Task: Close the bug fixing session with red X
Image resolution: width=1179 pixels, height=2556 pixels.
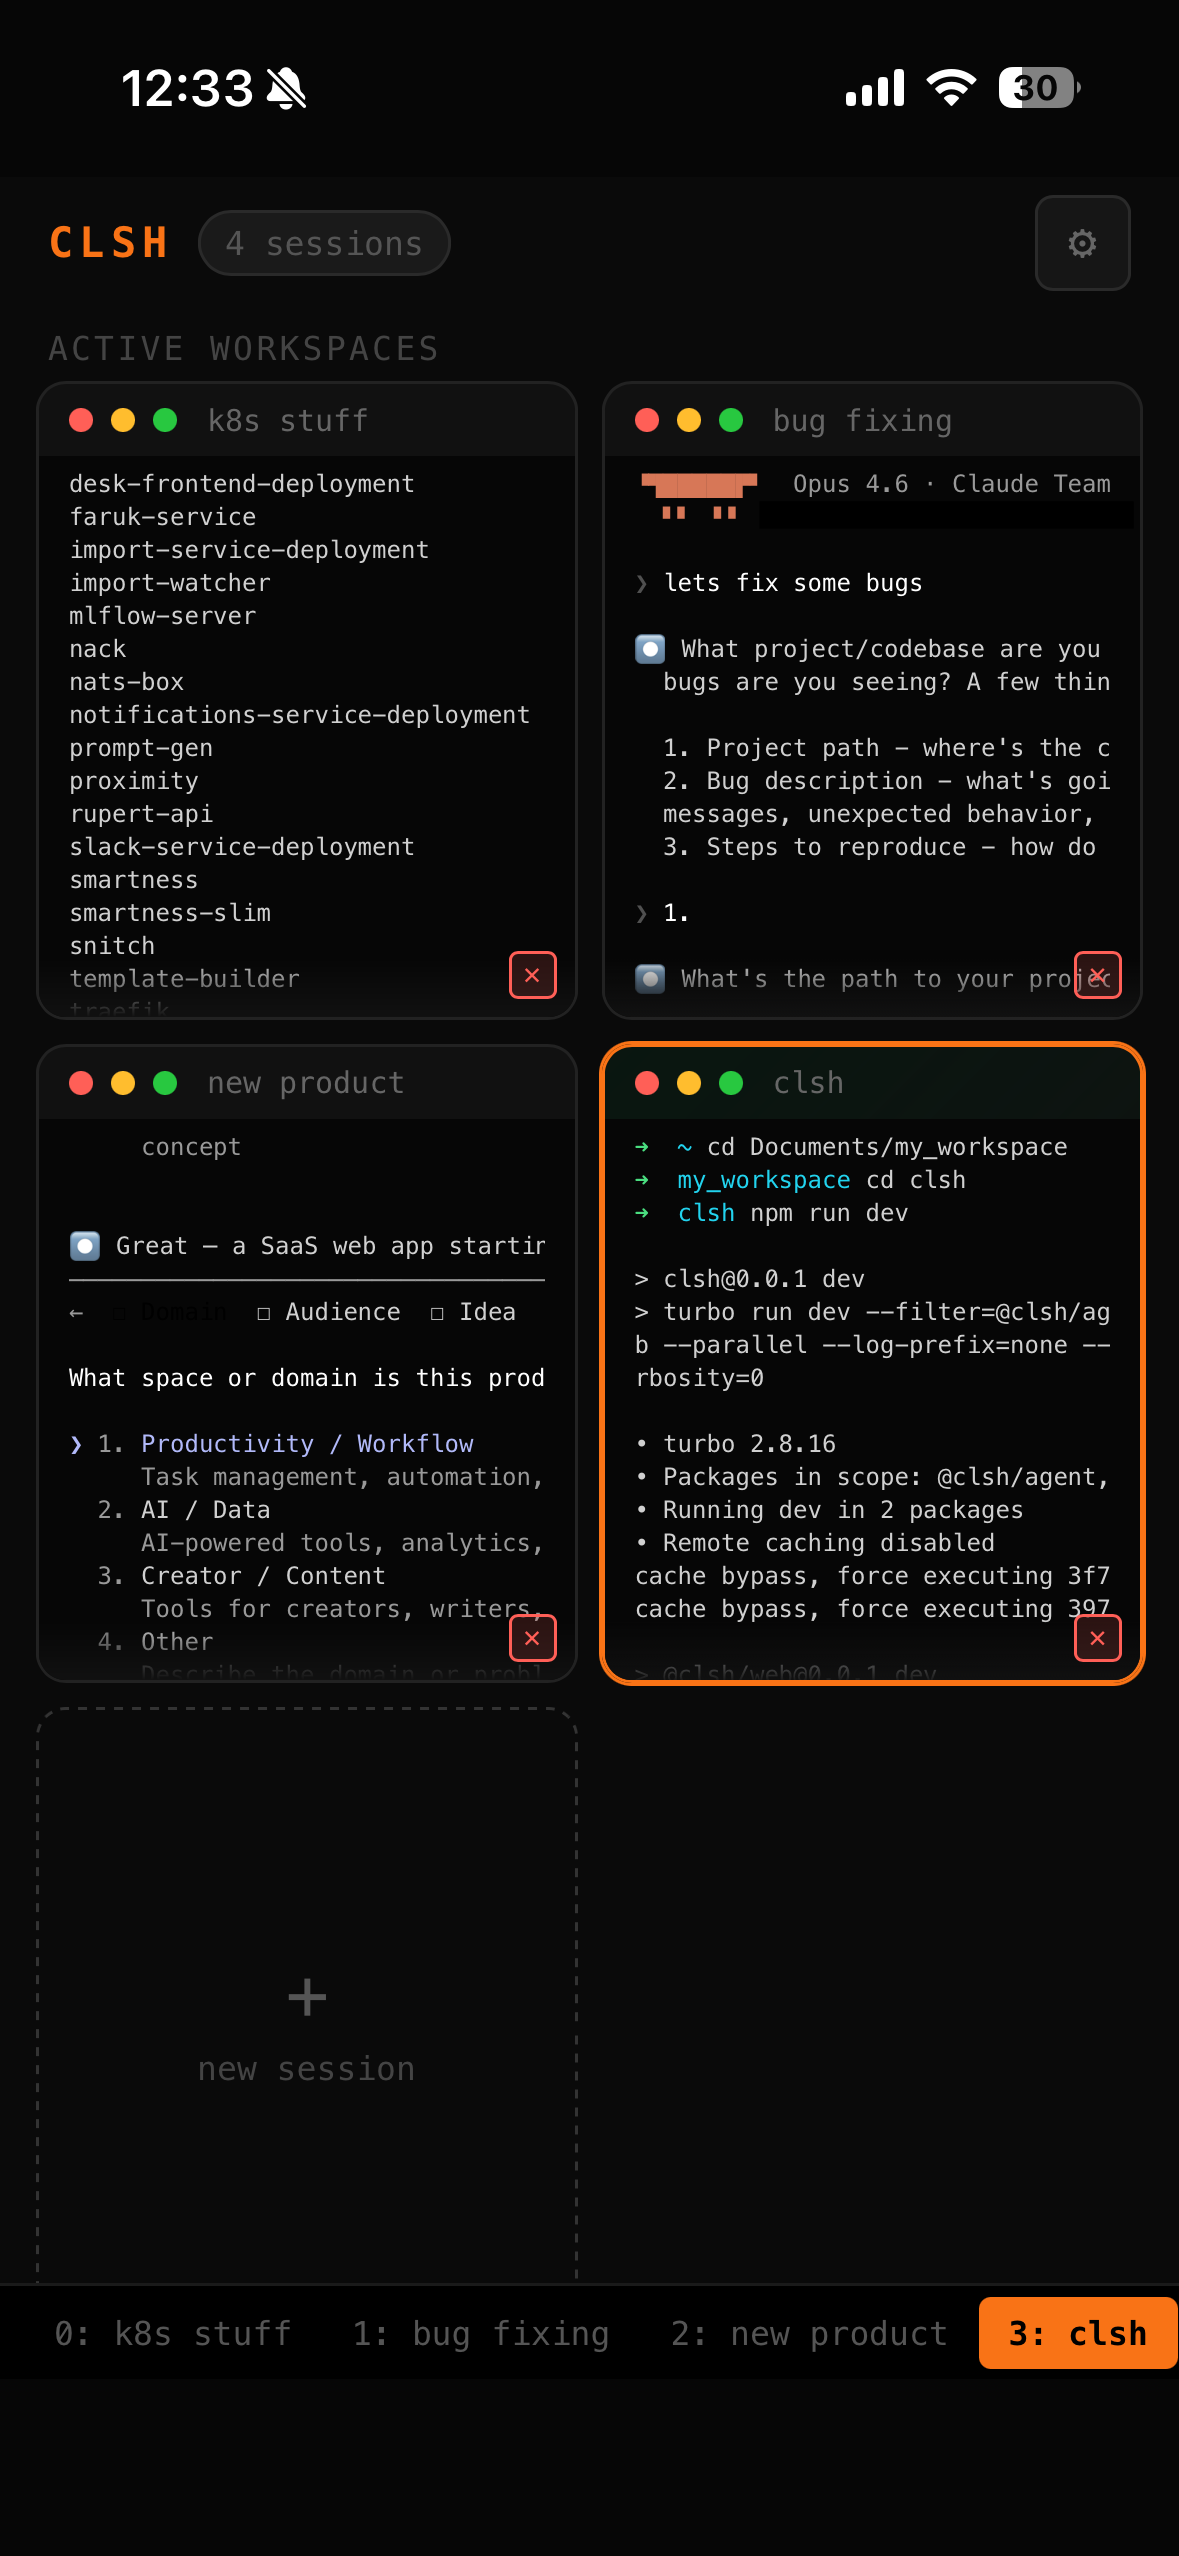Action: point(1097,975)
